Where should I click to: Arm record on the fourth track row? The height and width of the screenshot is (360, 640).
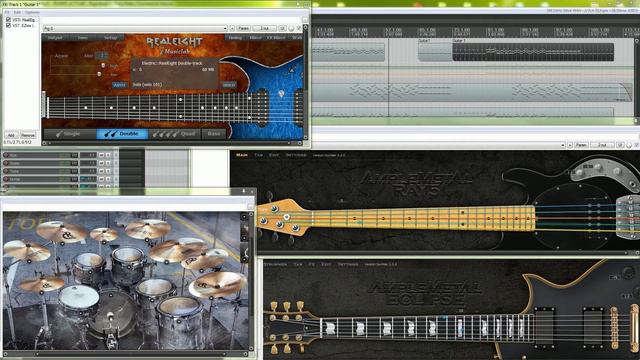6,179
